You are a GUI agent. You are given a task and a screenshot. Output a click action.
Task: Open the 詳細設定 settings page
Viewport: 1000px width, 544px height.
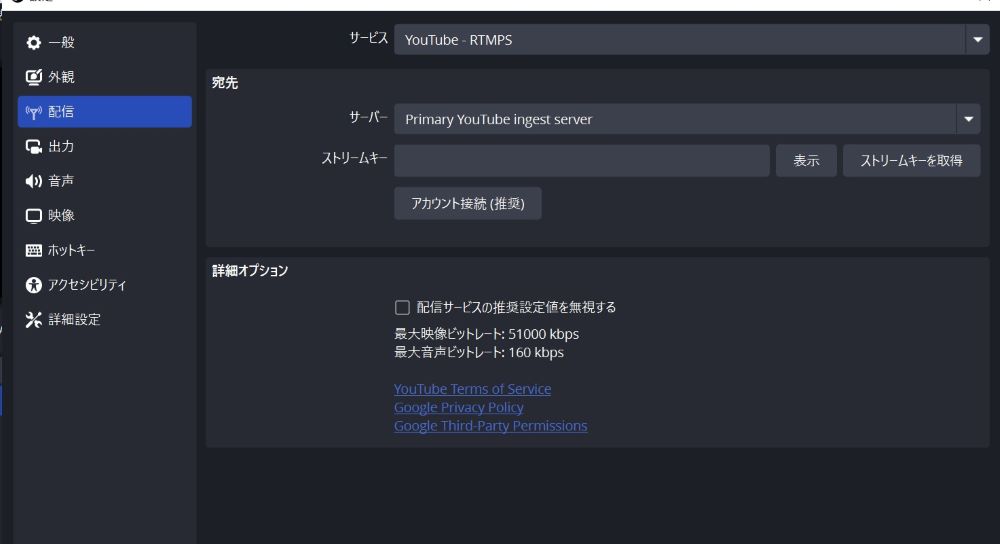pos(105,320)
